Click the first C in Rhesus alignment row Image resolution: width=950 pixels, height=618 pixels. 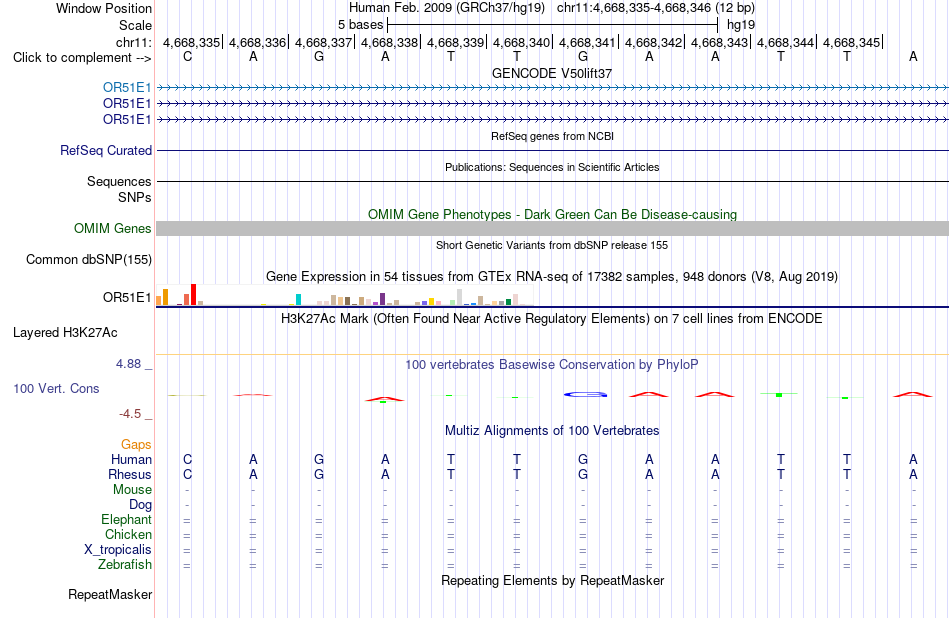click(187, 474)
